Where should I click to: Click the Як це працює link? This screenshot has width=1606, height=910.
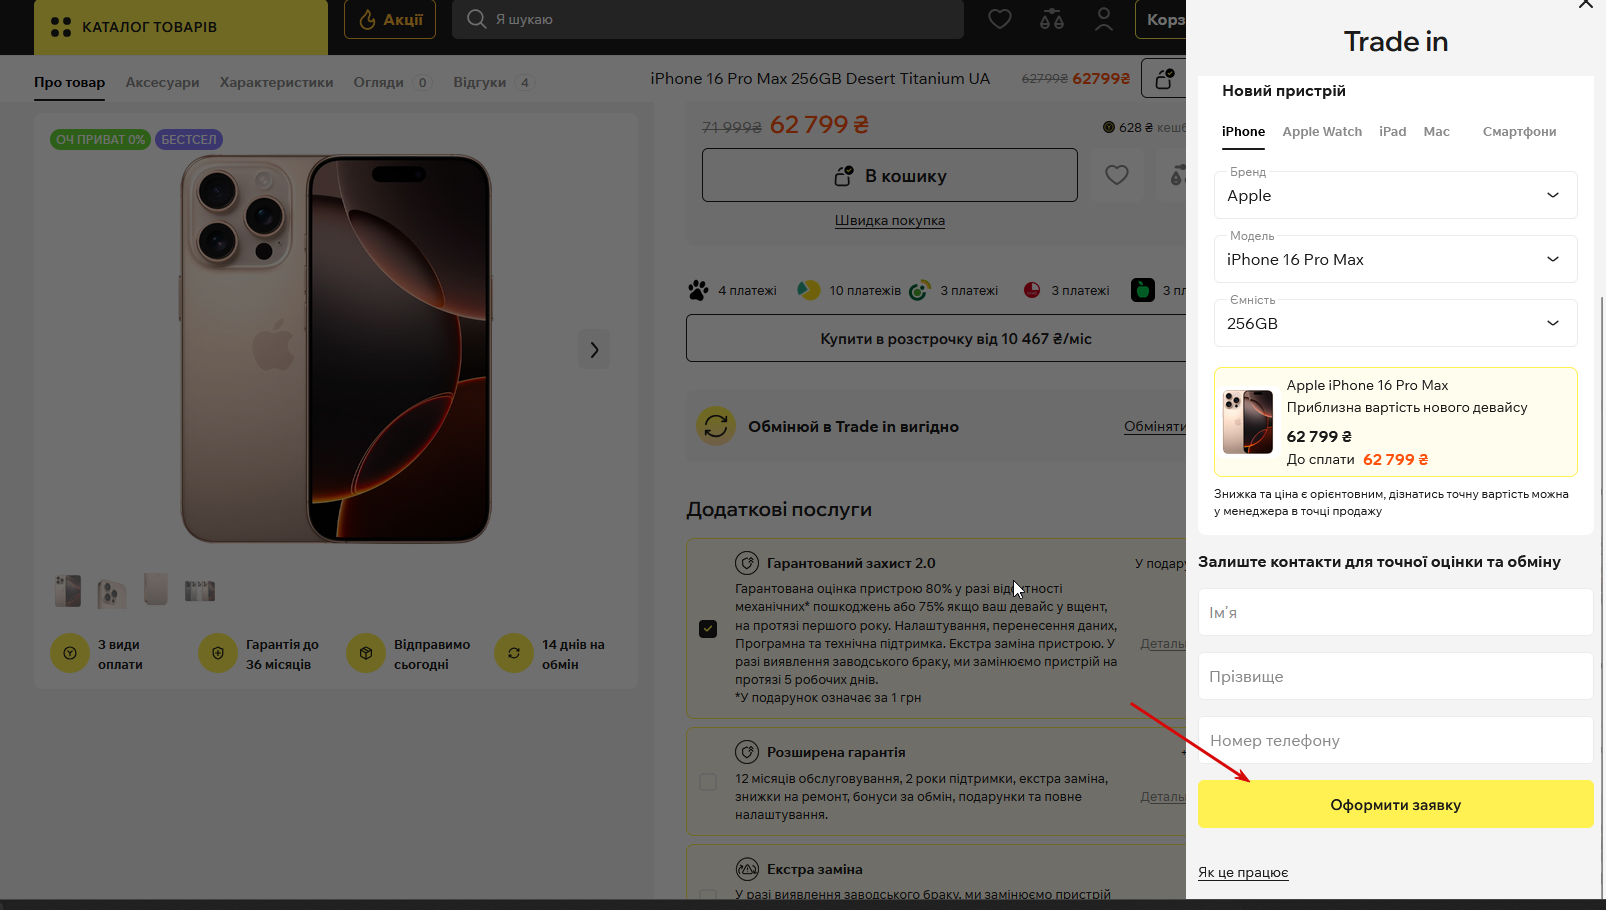(1243, 872)
